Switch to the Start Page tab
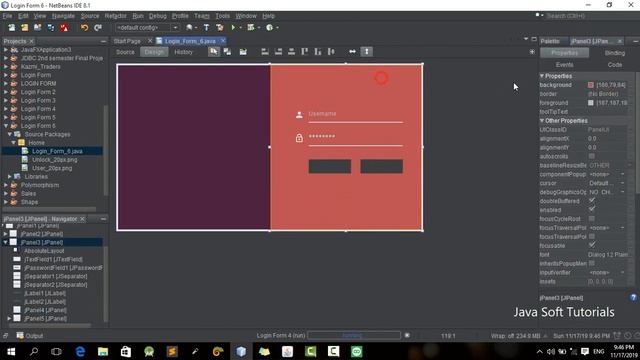Viewport: 640px width, 360px height. (127, 41)
